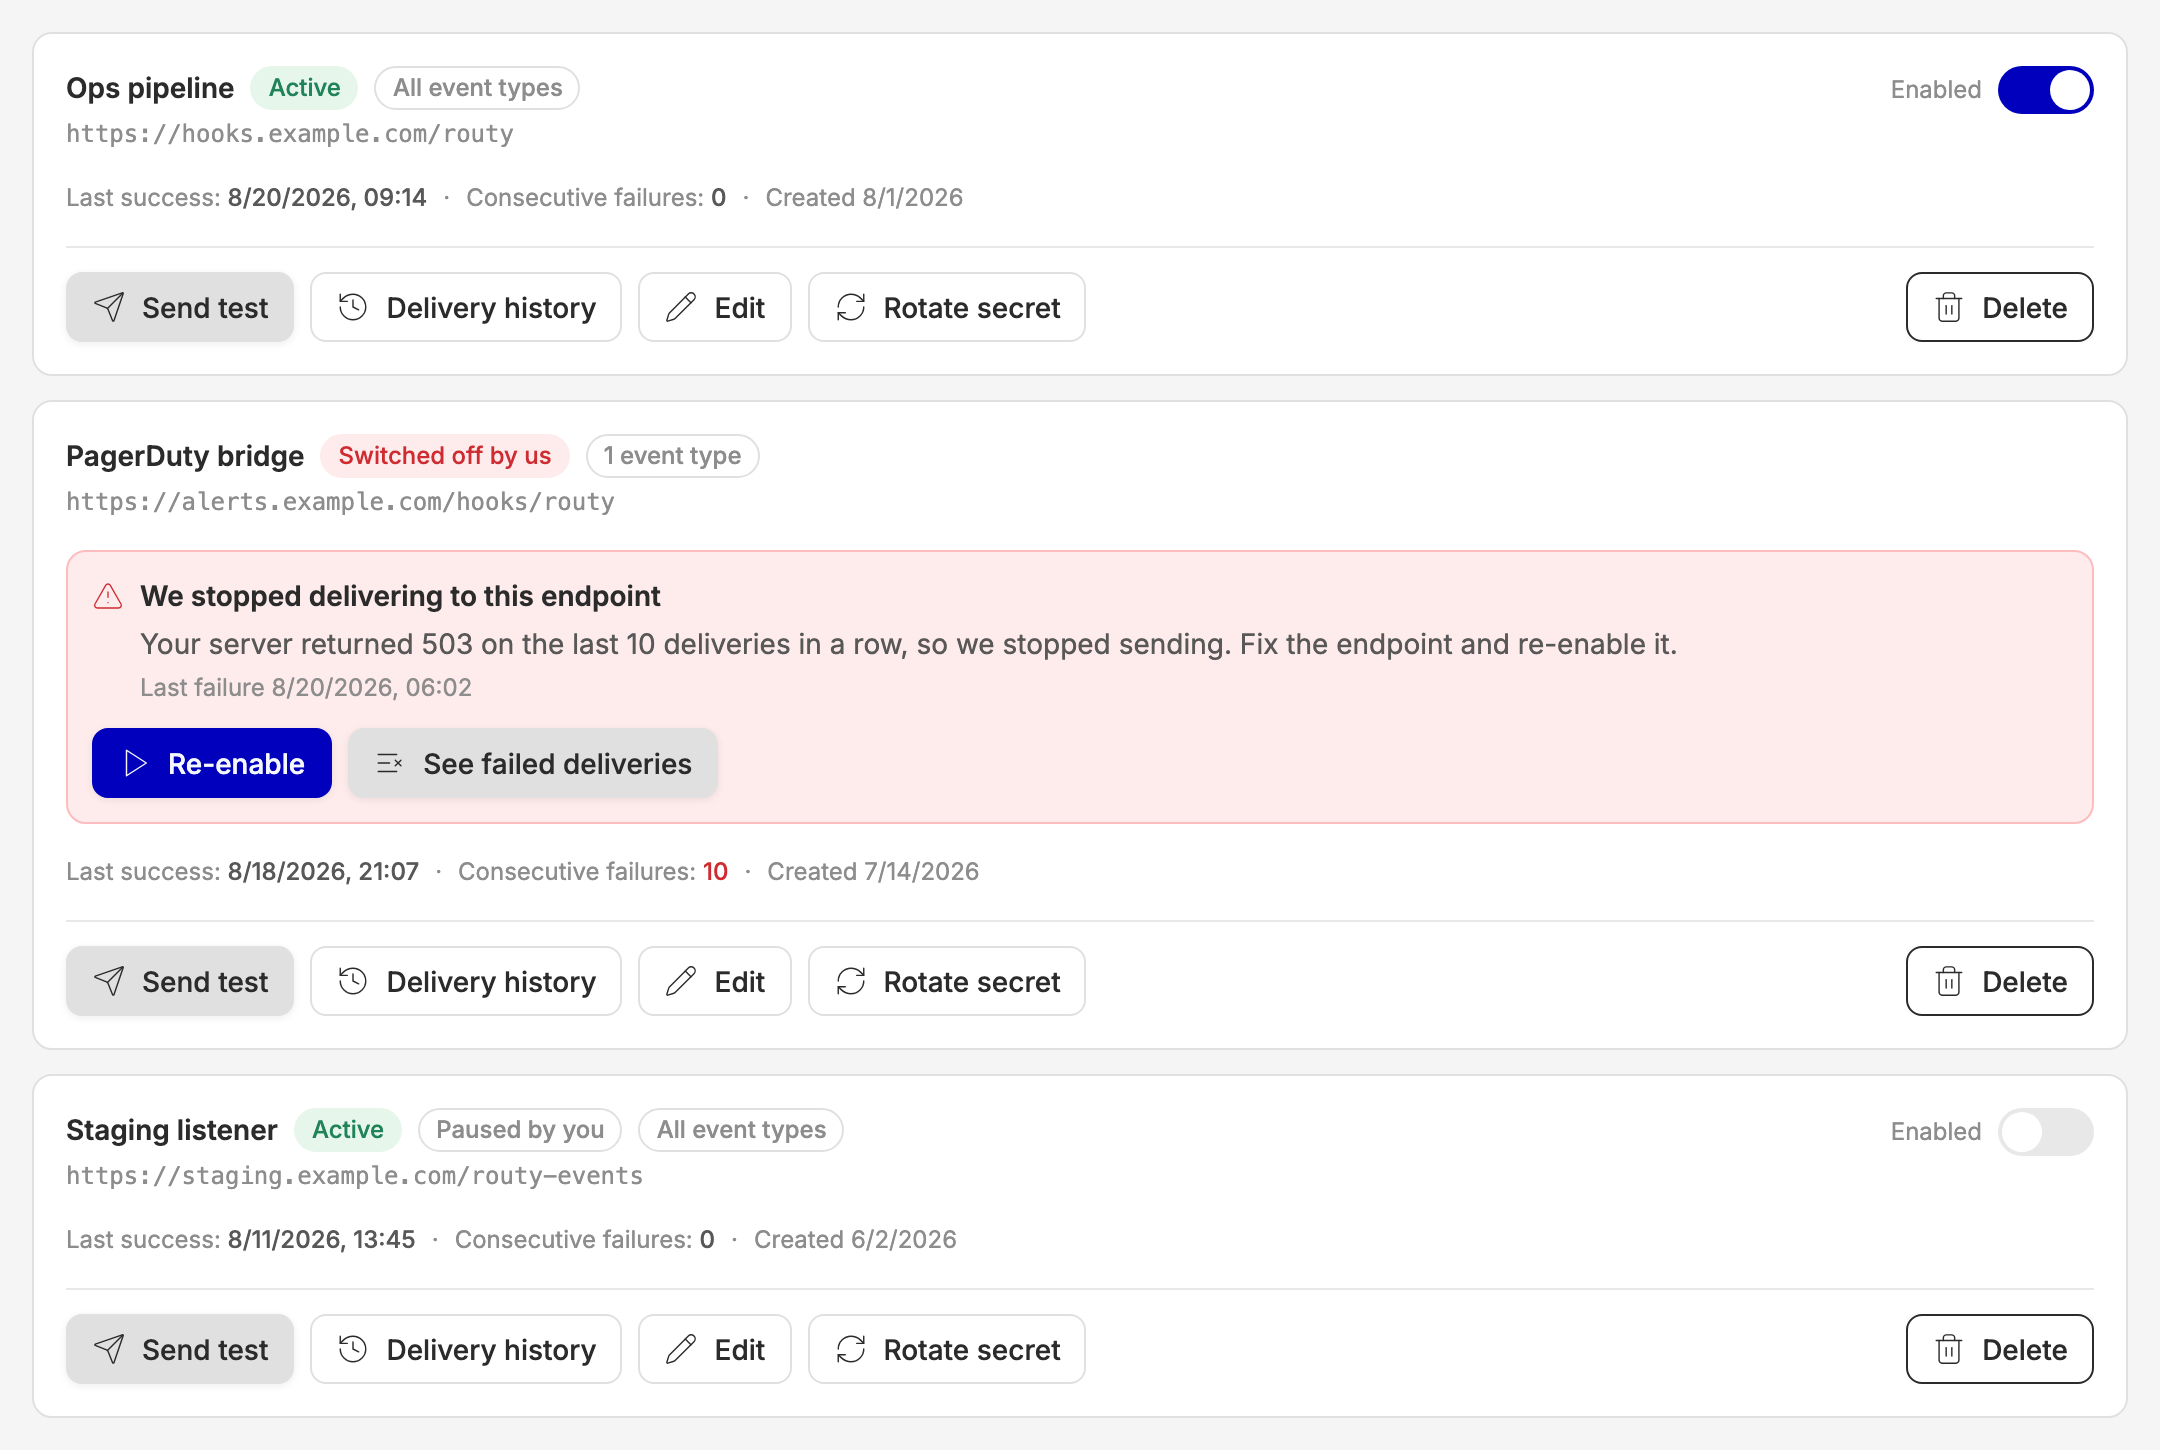
Task: Click 'Created 7/14/2026' text
Action: point(873,872)
